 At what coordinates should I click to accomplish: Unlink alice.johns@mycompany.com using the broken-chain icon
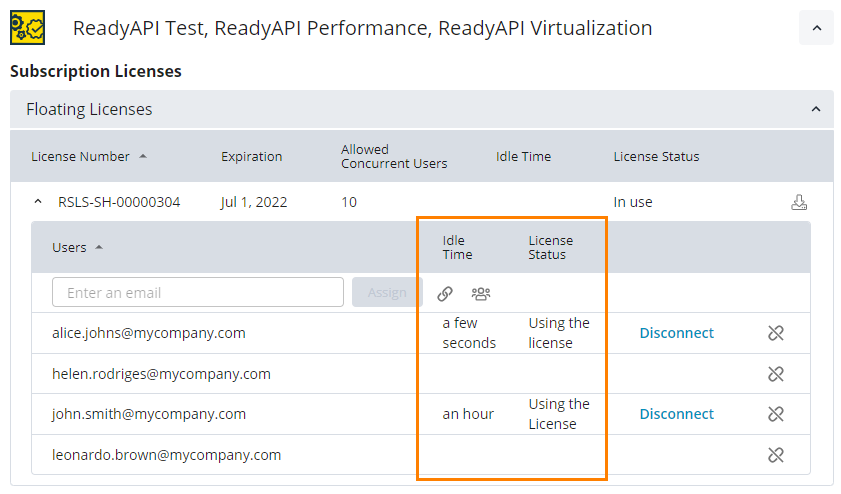point(775,333)
